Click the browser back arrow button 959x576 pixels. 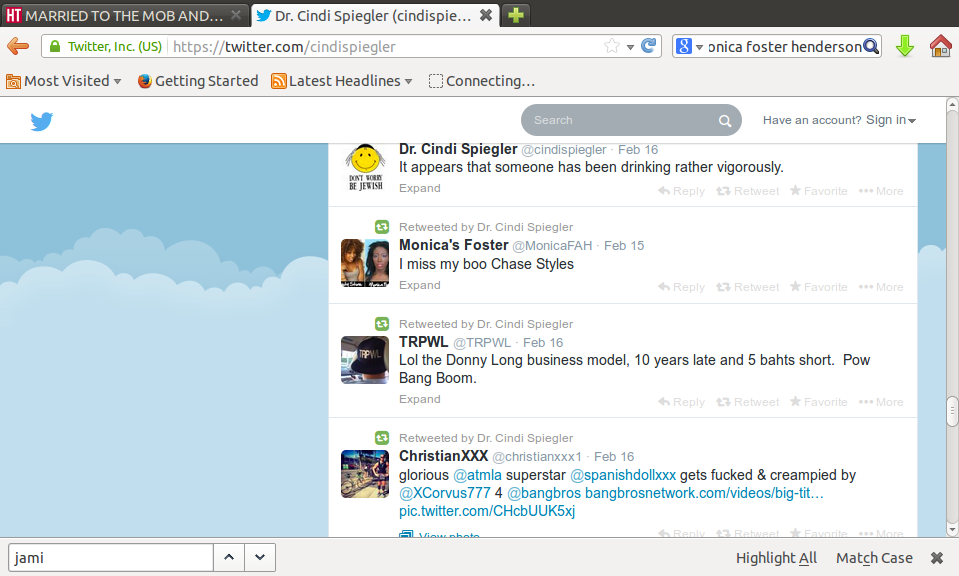pyautogui.click(x=18, y=46)
